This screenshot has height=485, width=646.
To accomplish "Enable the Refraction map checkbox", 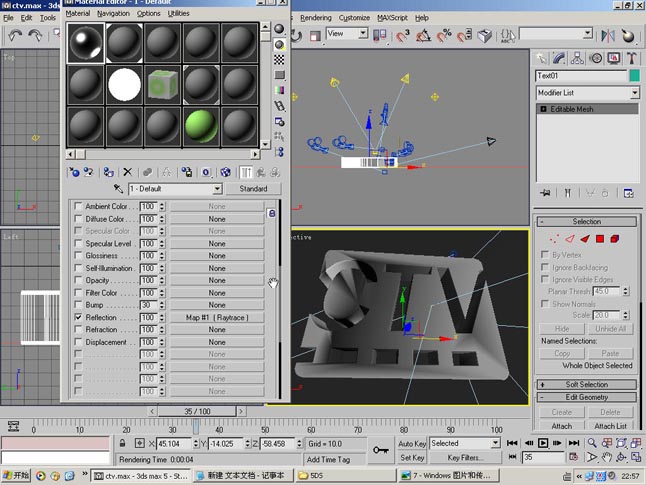I will click(x=78, y=329).
